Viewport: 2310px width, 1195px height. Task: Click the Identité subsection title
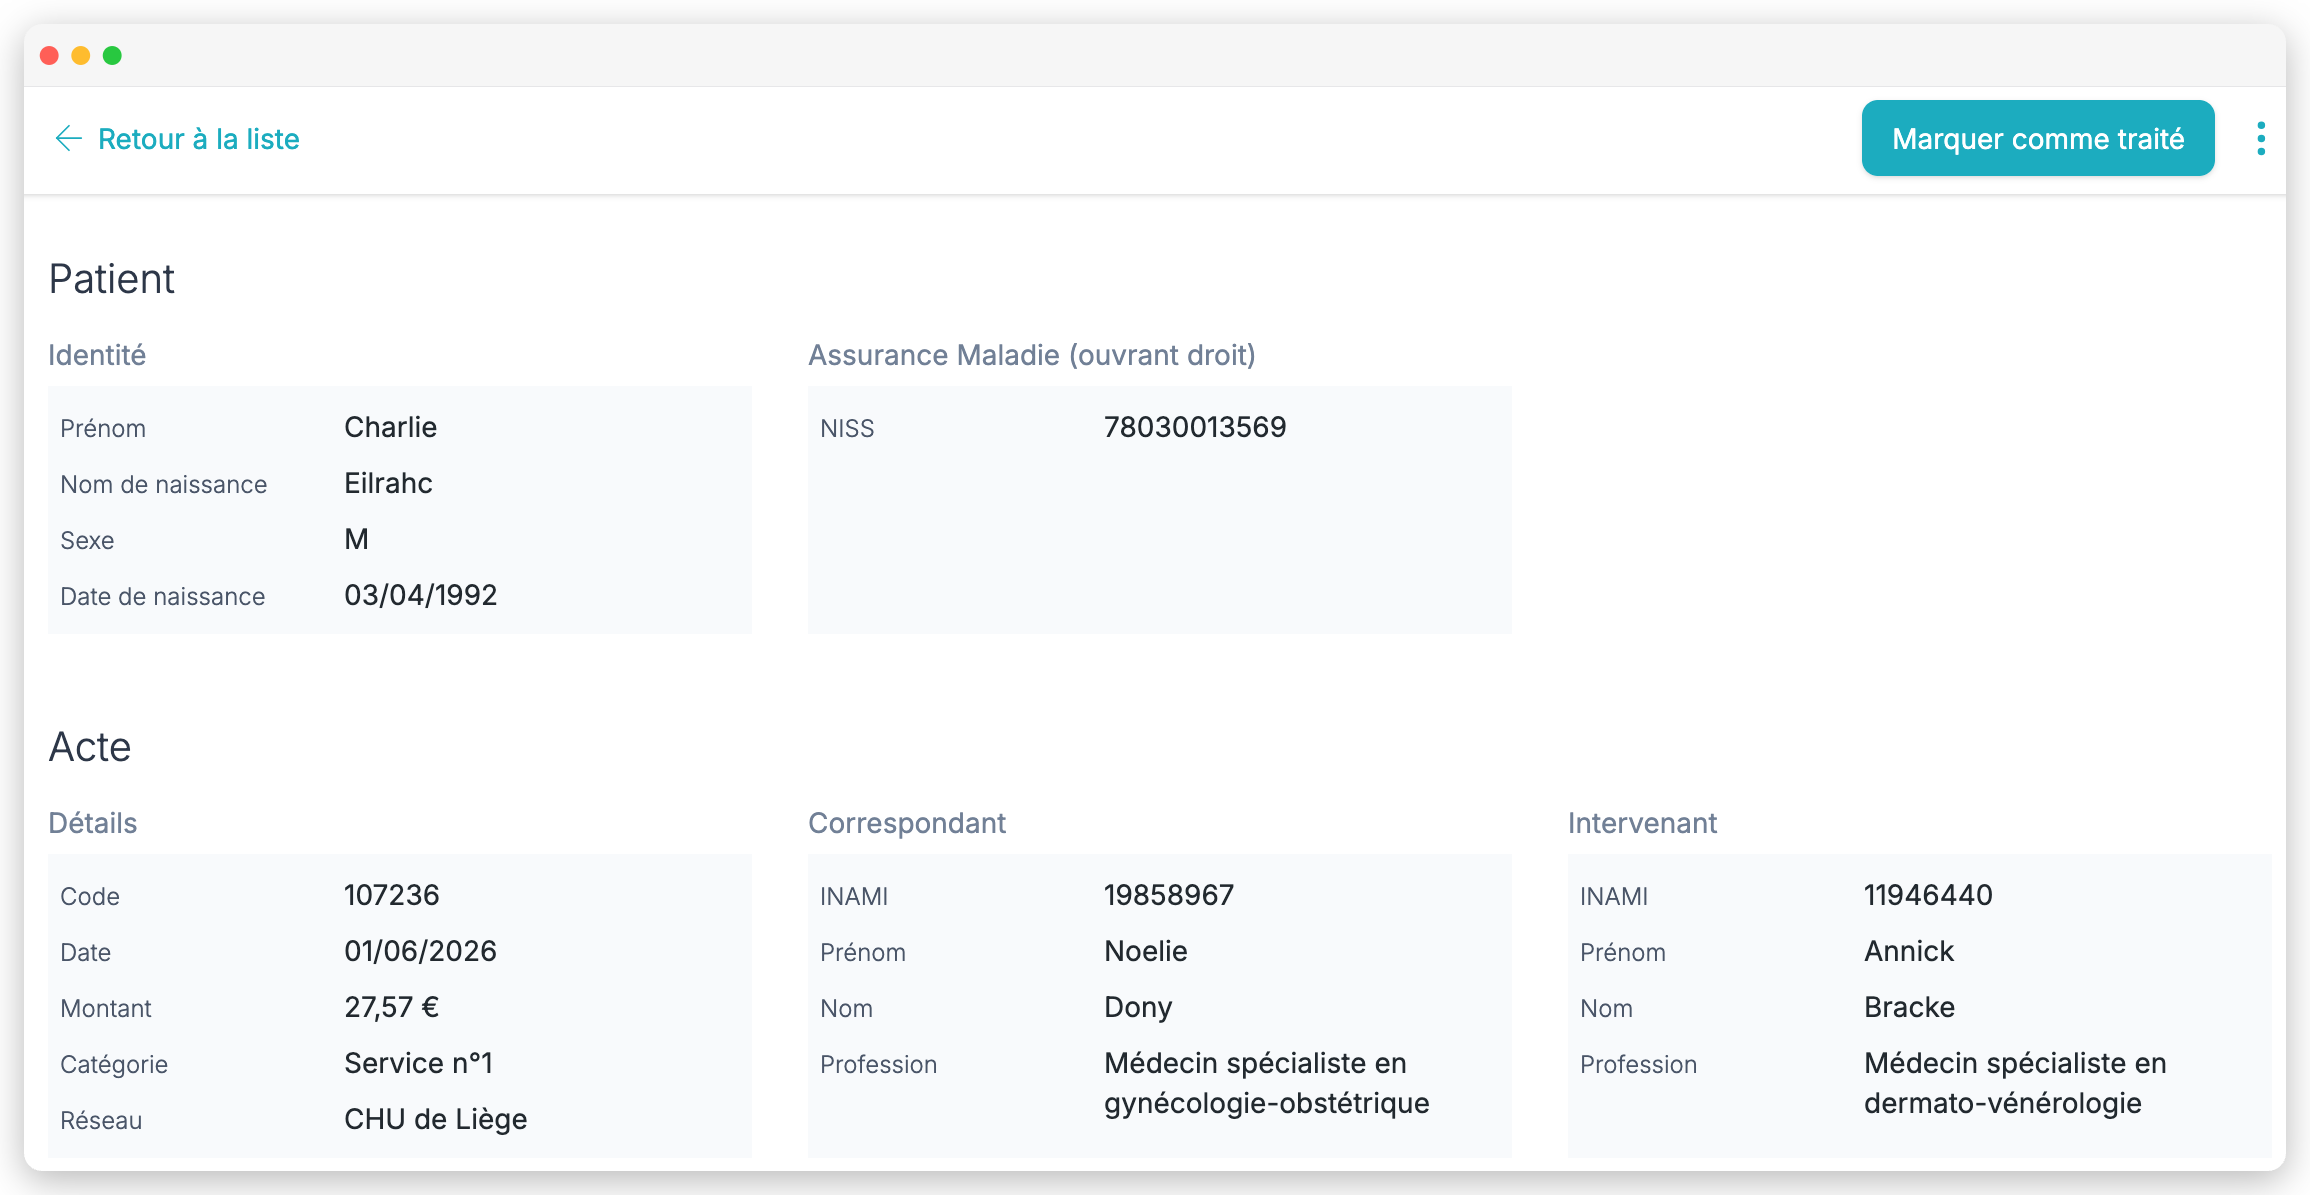click(x=97, y=355)
